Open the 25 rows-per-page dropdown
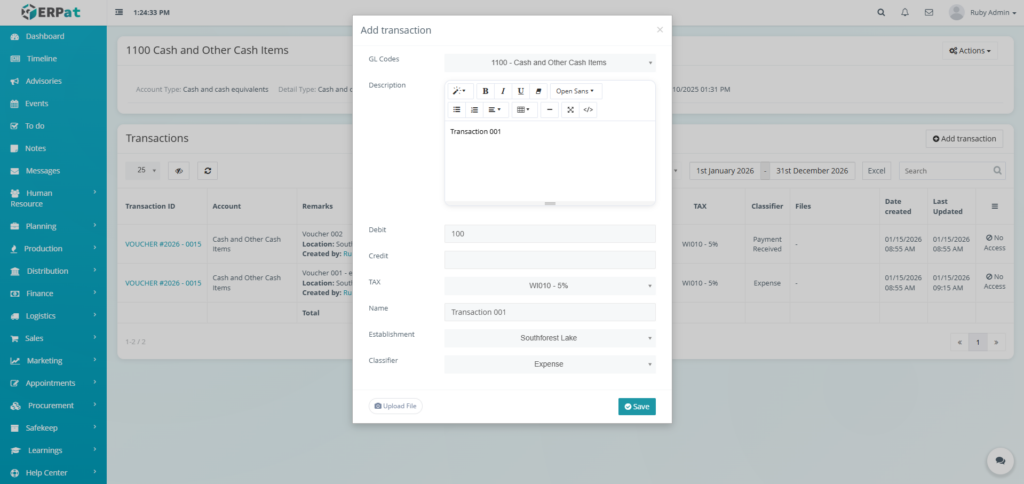Screen dimensions: 1024x484 click(143, 170)
